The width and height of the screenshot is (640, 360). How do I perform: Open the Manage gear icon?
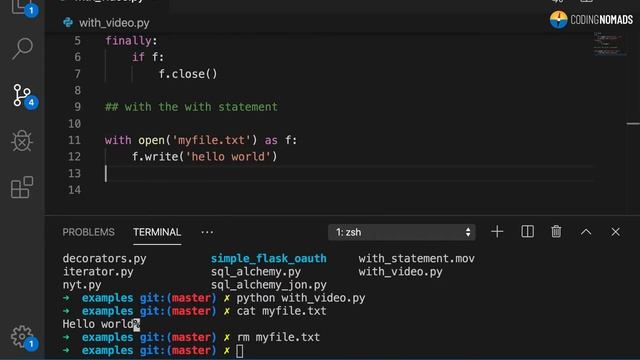pyautogui.click(x=22, y=337)
